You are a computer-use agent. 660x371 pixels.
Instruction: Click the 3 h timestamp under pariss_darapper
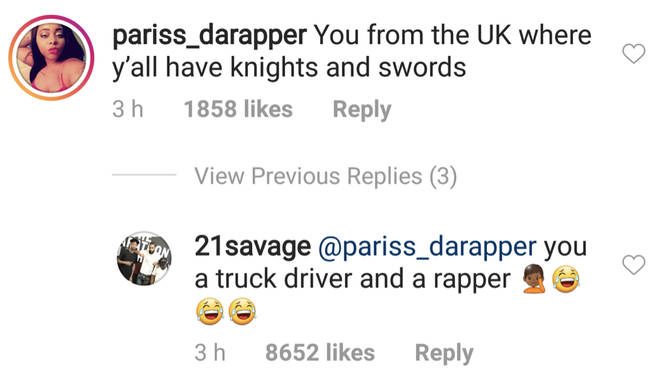(x=128, y=109)
